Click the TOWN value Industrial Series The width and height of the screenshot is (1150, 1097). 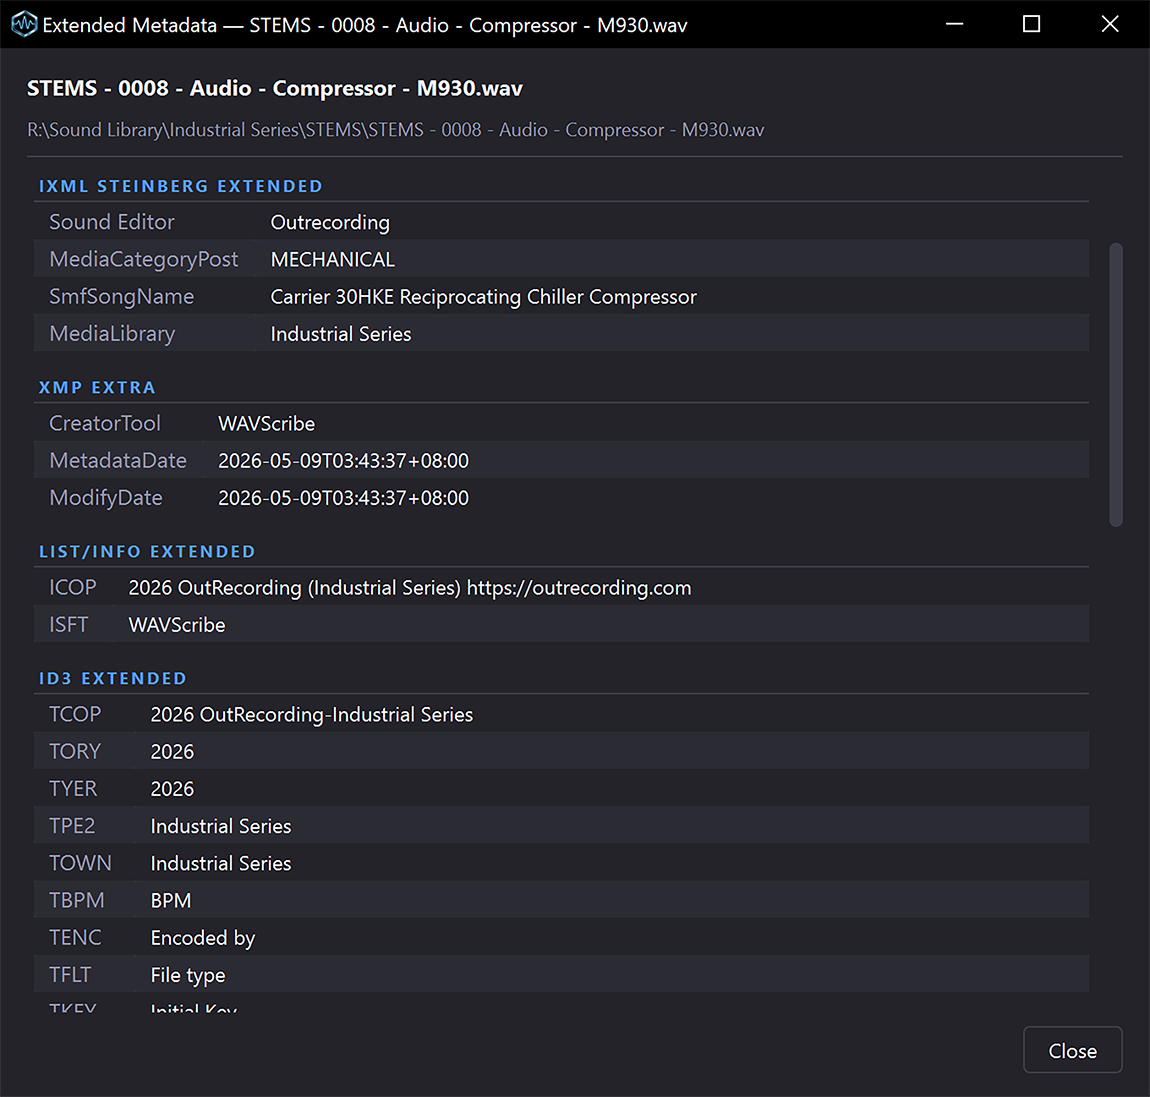point(221,864)
